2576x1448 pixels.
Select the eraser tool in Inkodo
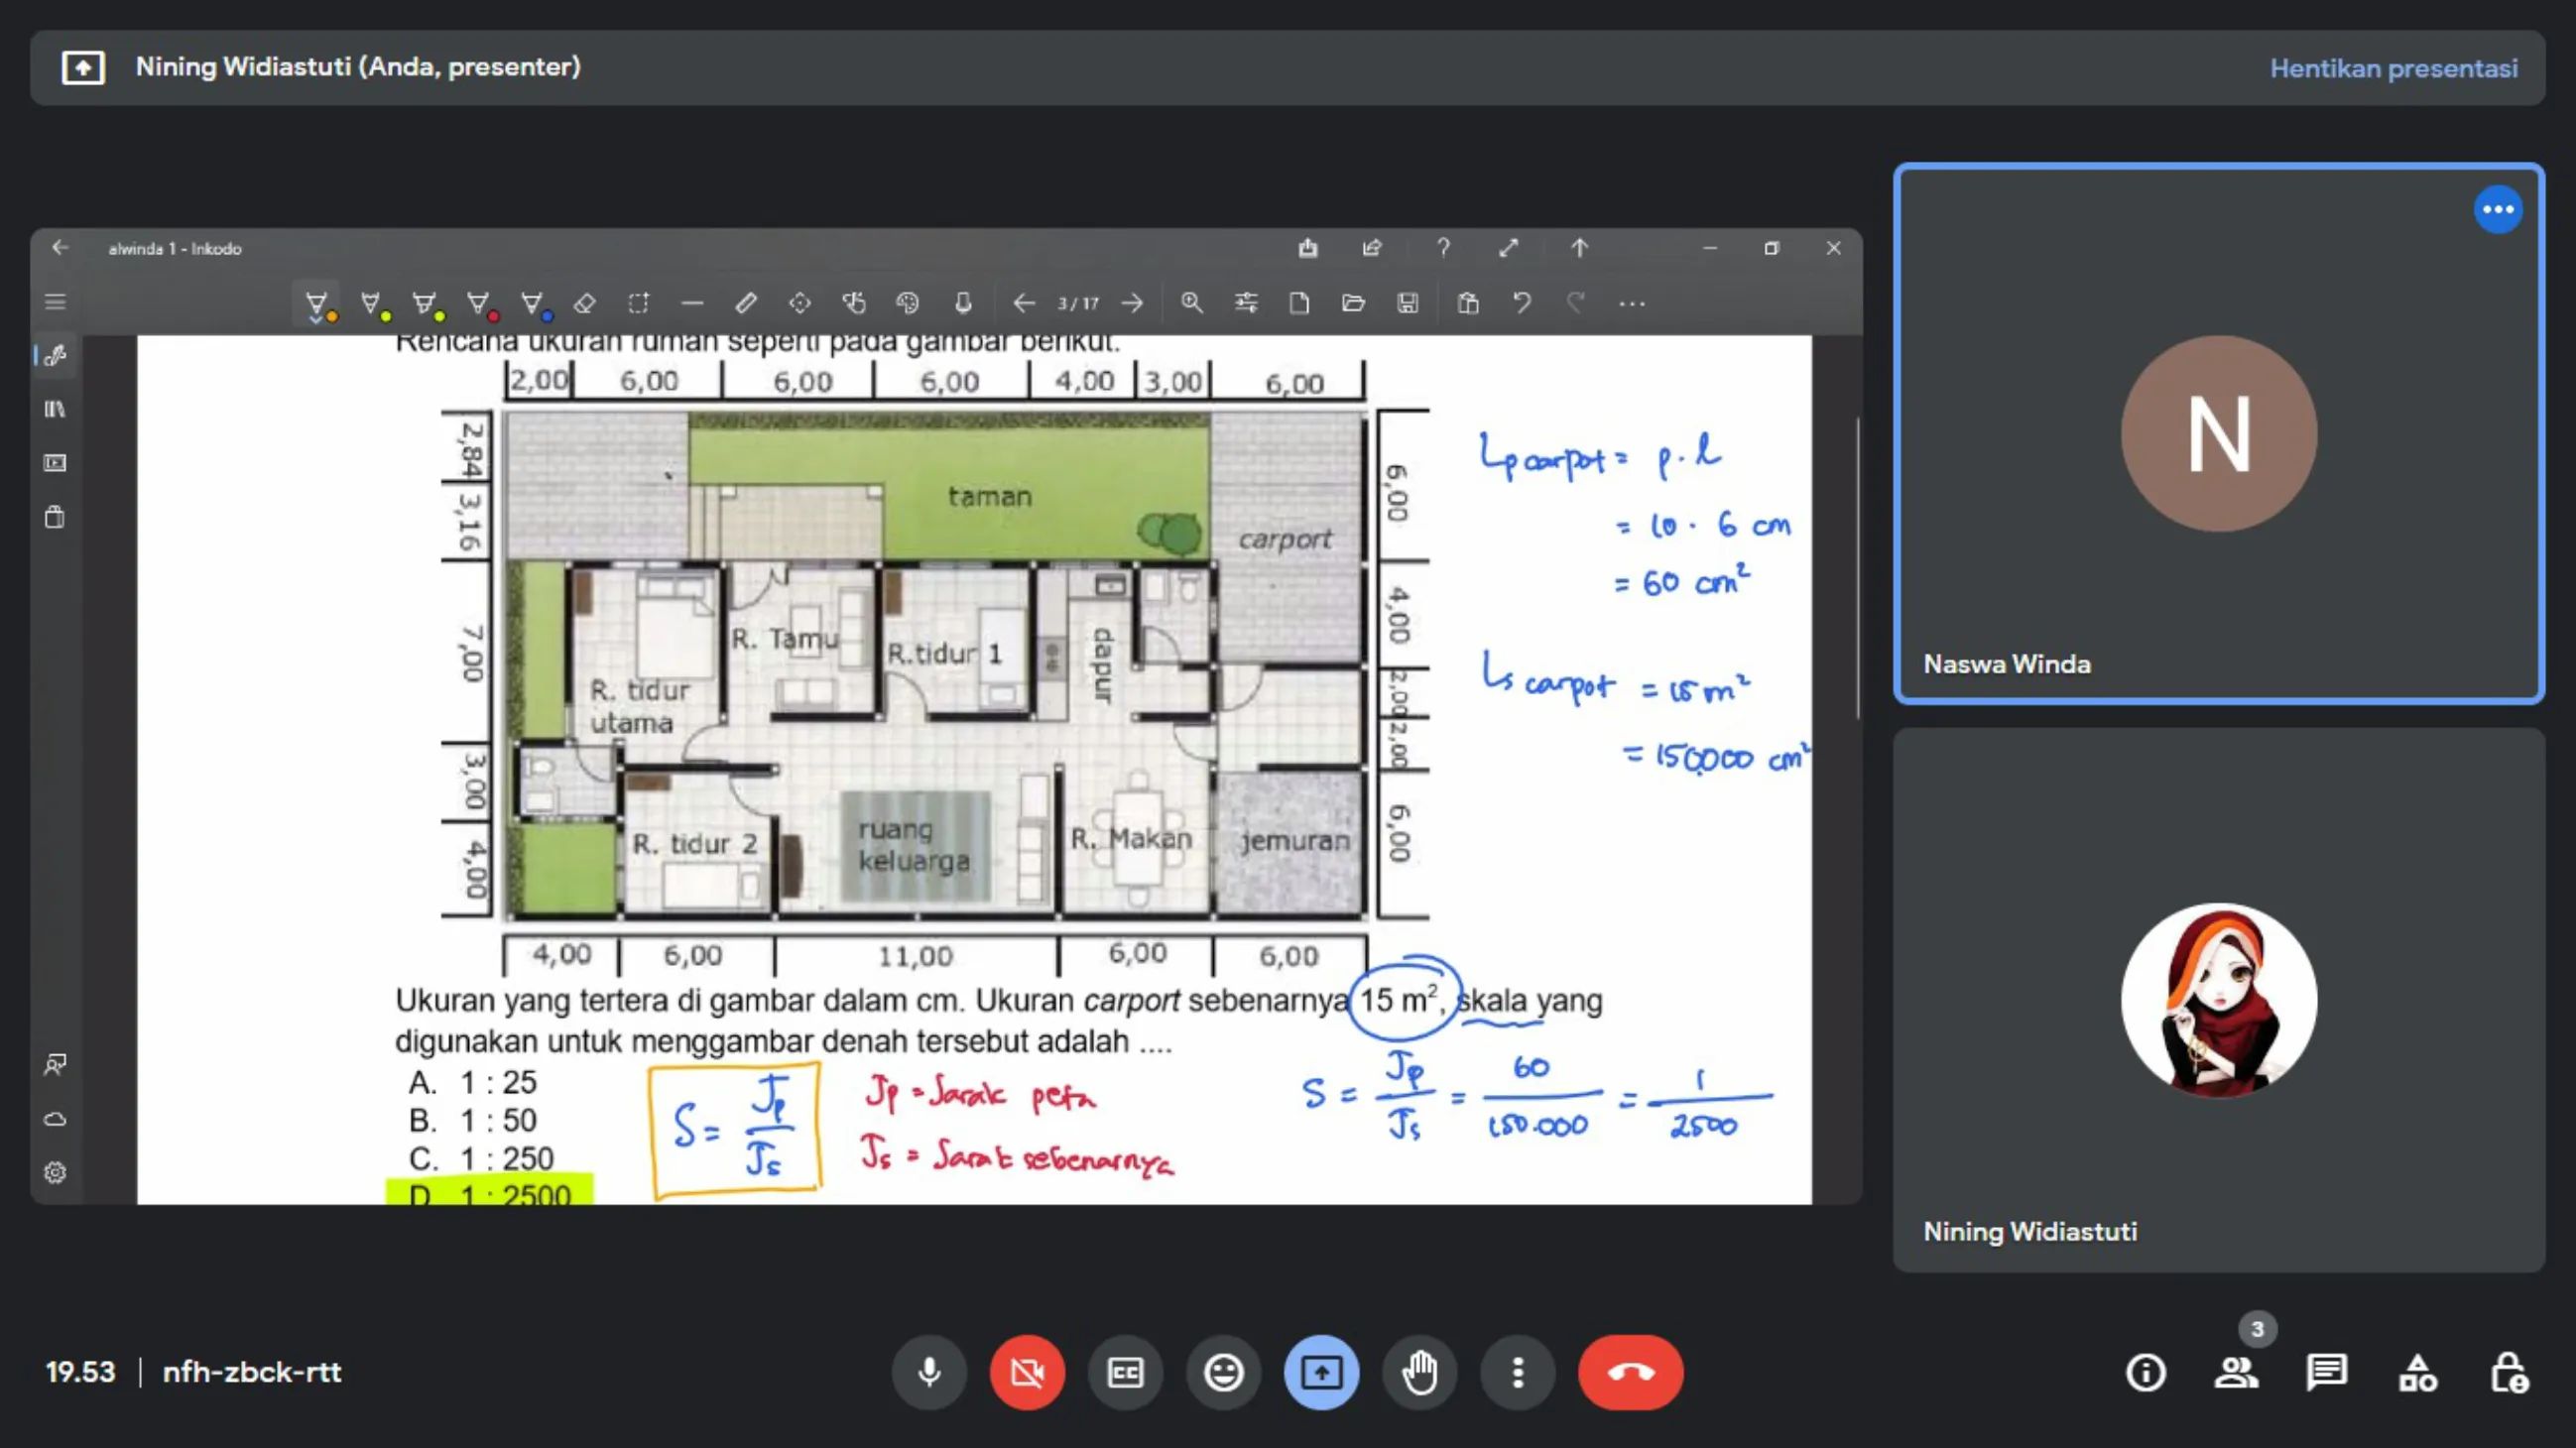[x=585, y=303]
